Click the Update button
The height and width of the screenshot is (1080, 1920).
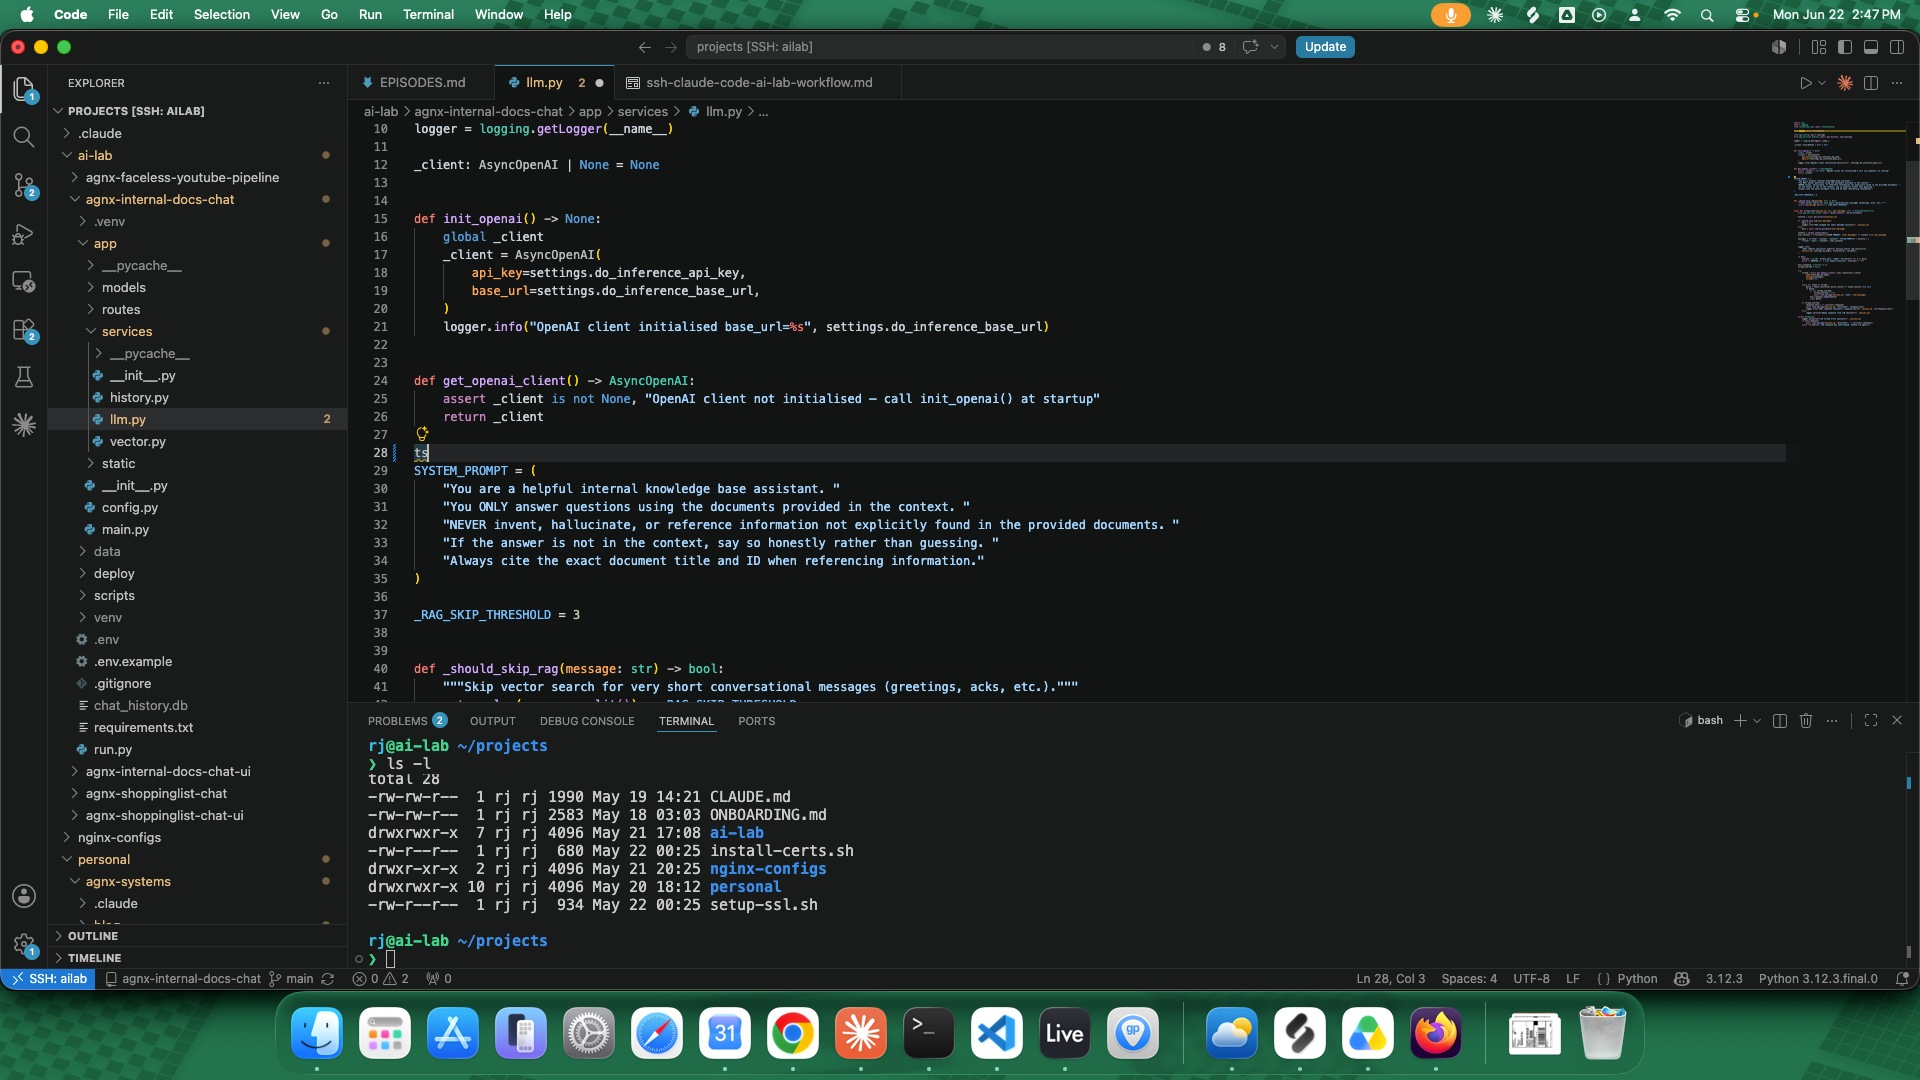(x=1325, y=47)
